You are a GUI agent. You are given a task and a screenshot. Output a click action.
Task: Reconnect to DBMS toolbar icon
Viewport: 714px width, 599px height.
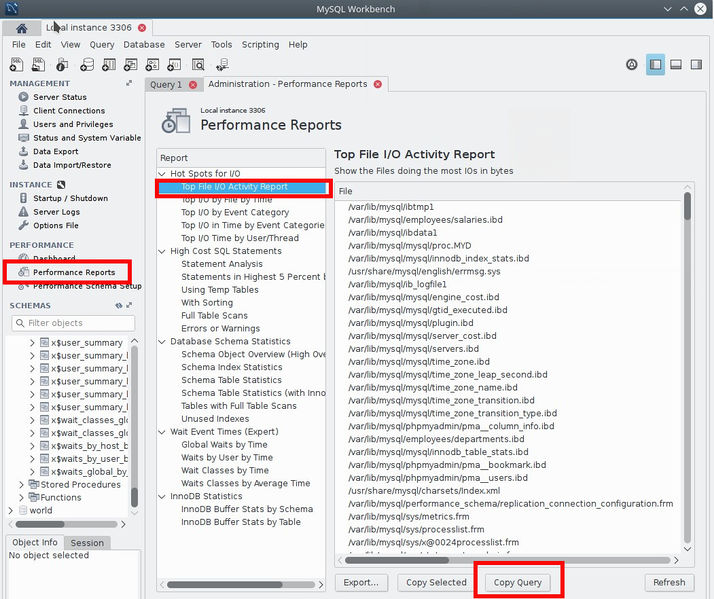[222, 65]
